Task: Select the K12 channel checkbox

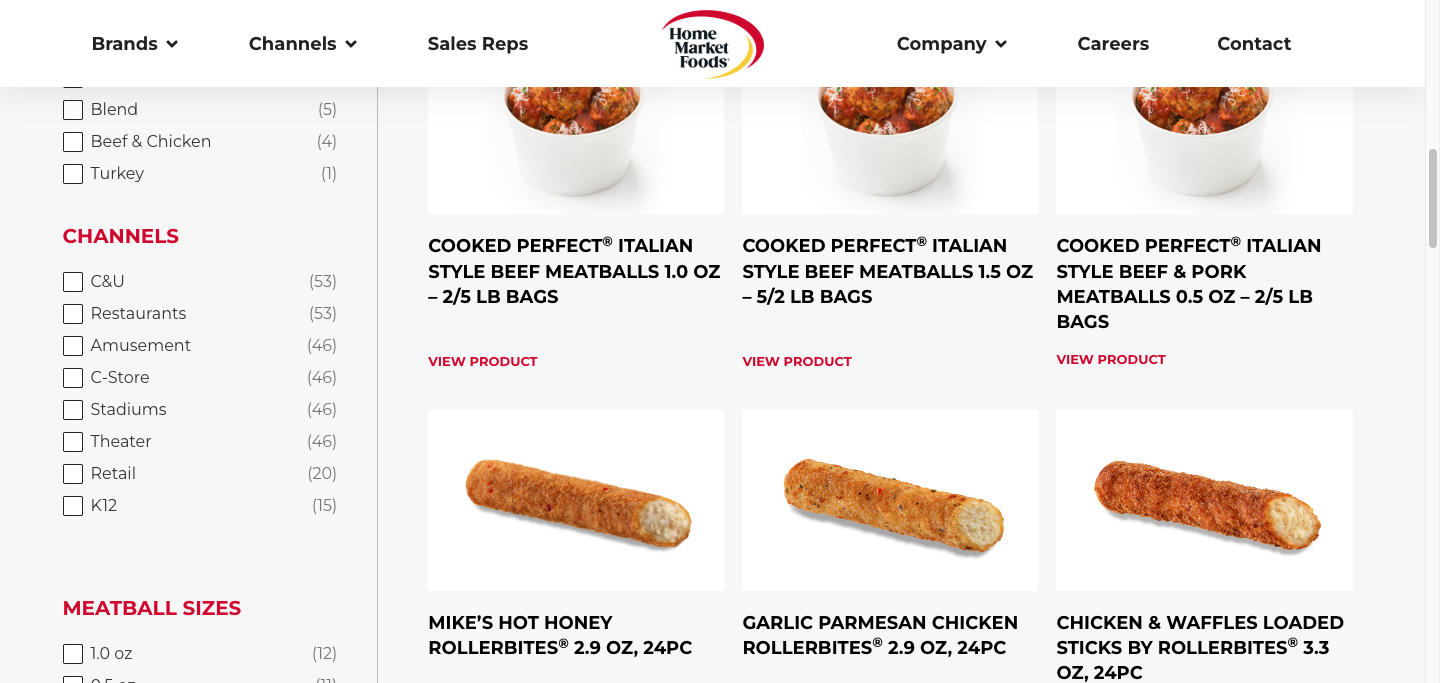Action: (73, 506)
